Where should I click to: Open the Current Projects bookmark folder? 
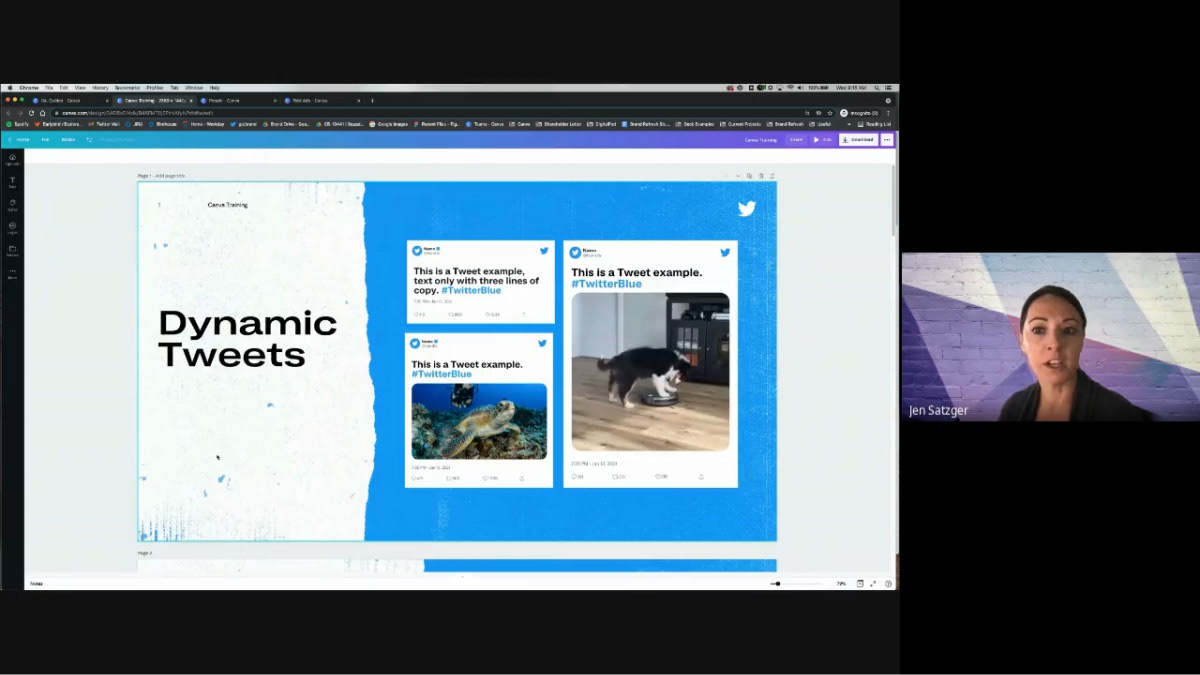[x=741, y=124]
